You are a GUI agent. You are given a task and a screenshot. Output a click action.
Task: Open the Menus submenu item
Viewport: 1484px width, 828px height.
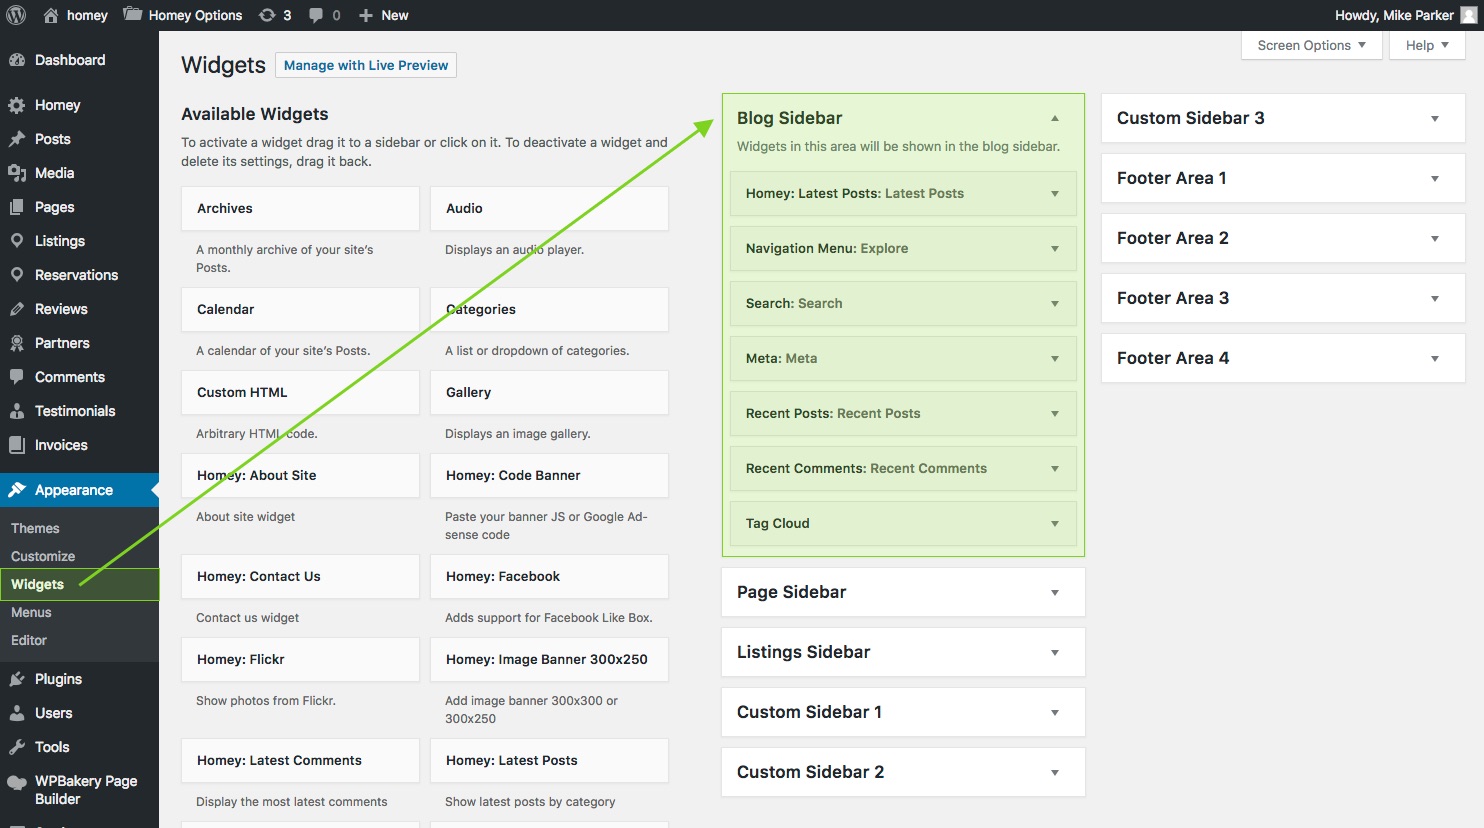click(31, 612)
